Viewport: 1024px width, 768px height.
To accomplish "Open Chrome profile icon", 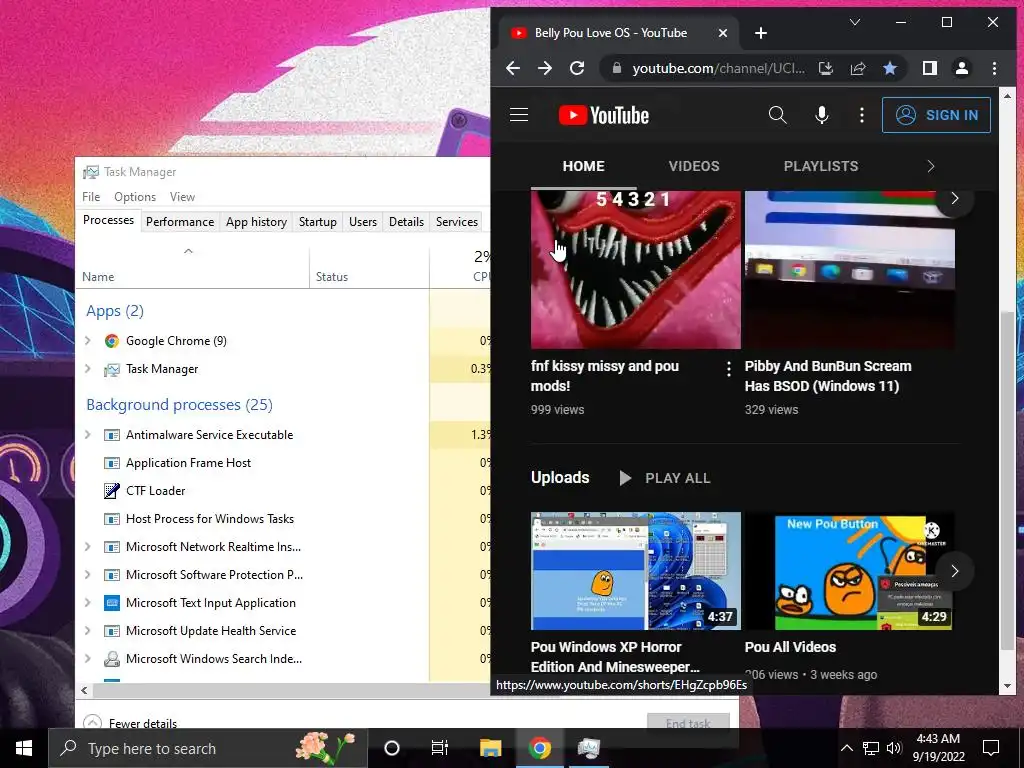I will pyautogui.click(x=962, y=68).
